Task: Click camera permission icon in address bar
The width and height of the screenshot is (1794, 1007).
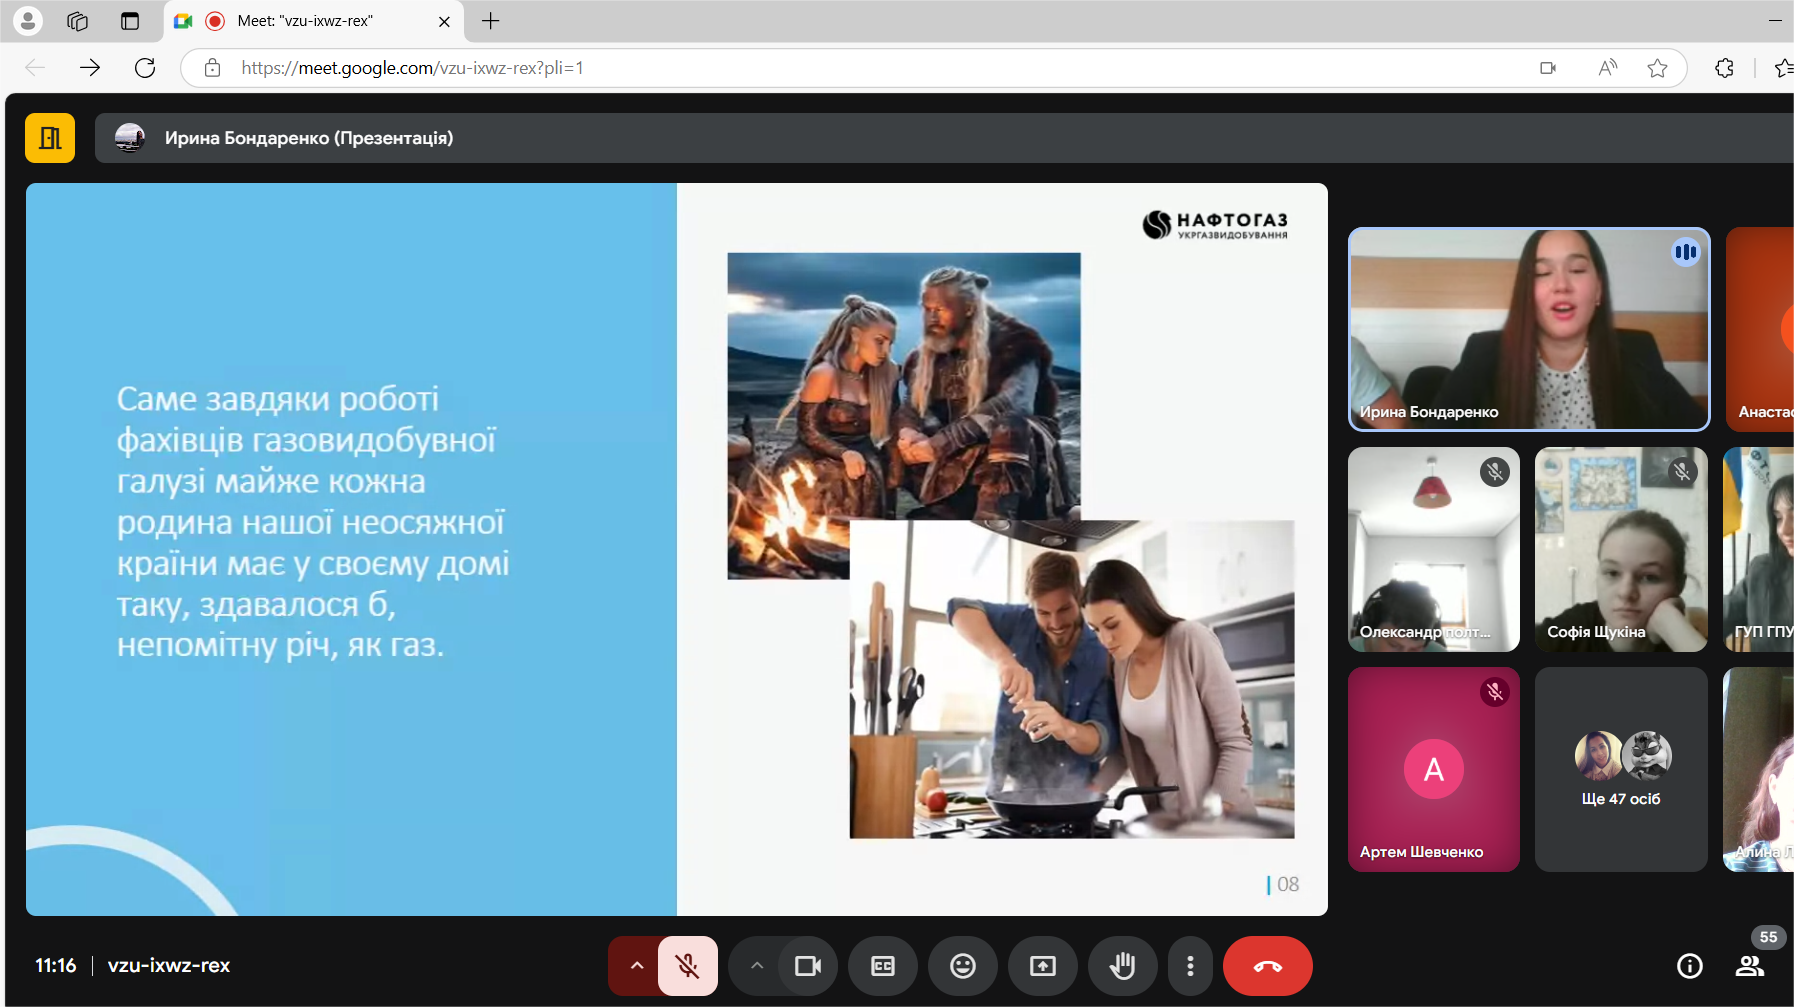Action: pos(1548,68)
